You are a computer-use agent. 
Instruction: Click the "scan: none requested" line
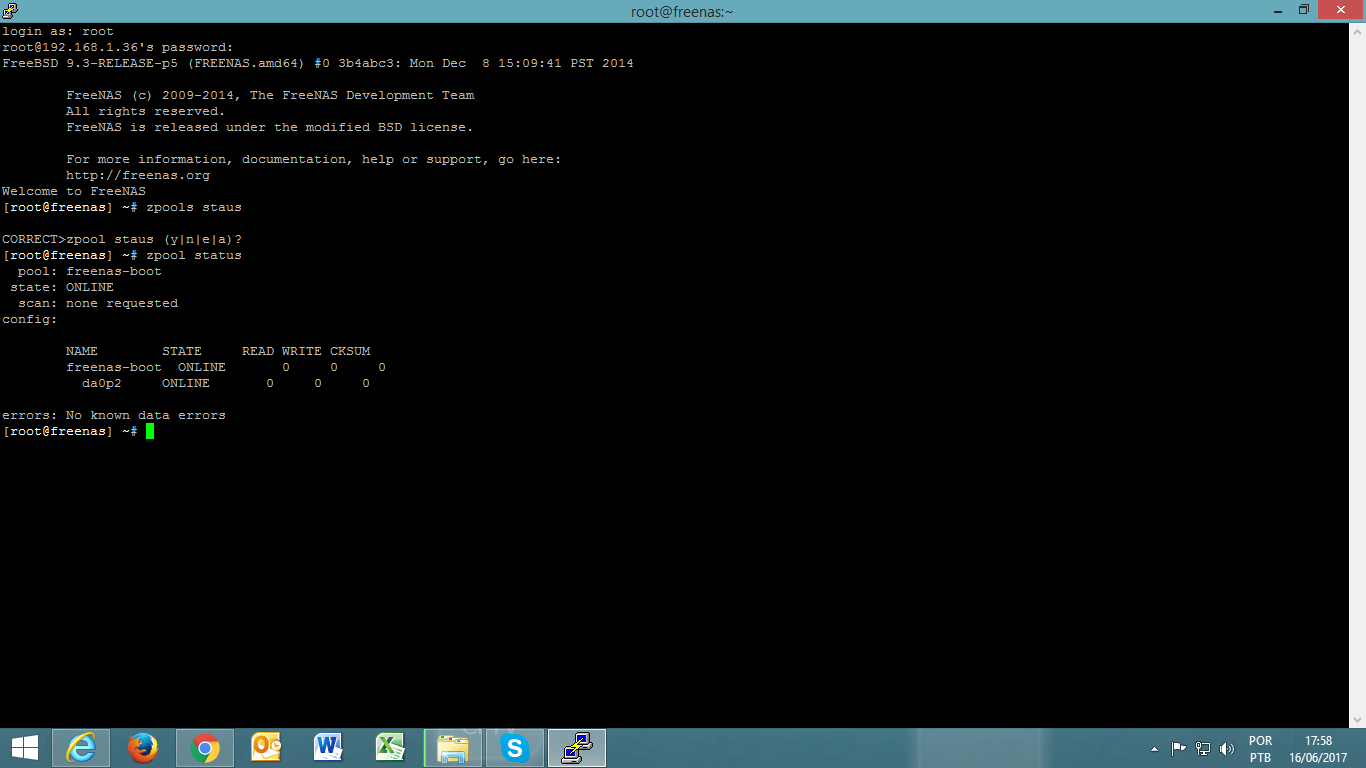98,303
